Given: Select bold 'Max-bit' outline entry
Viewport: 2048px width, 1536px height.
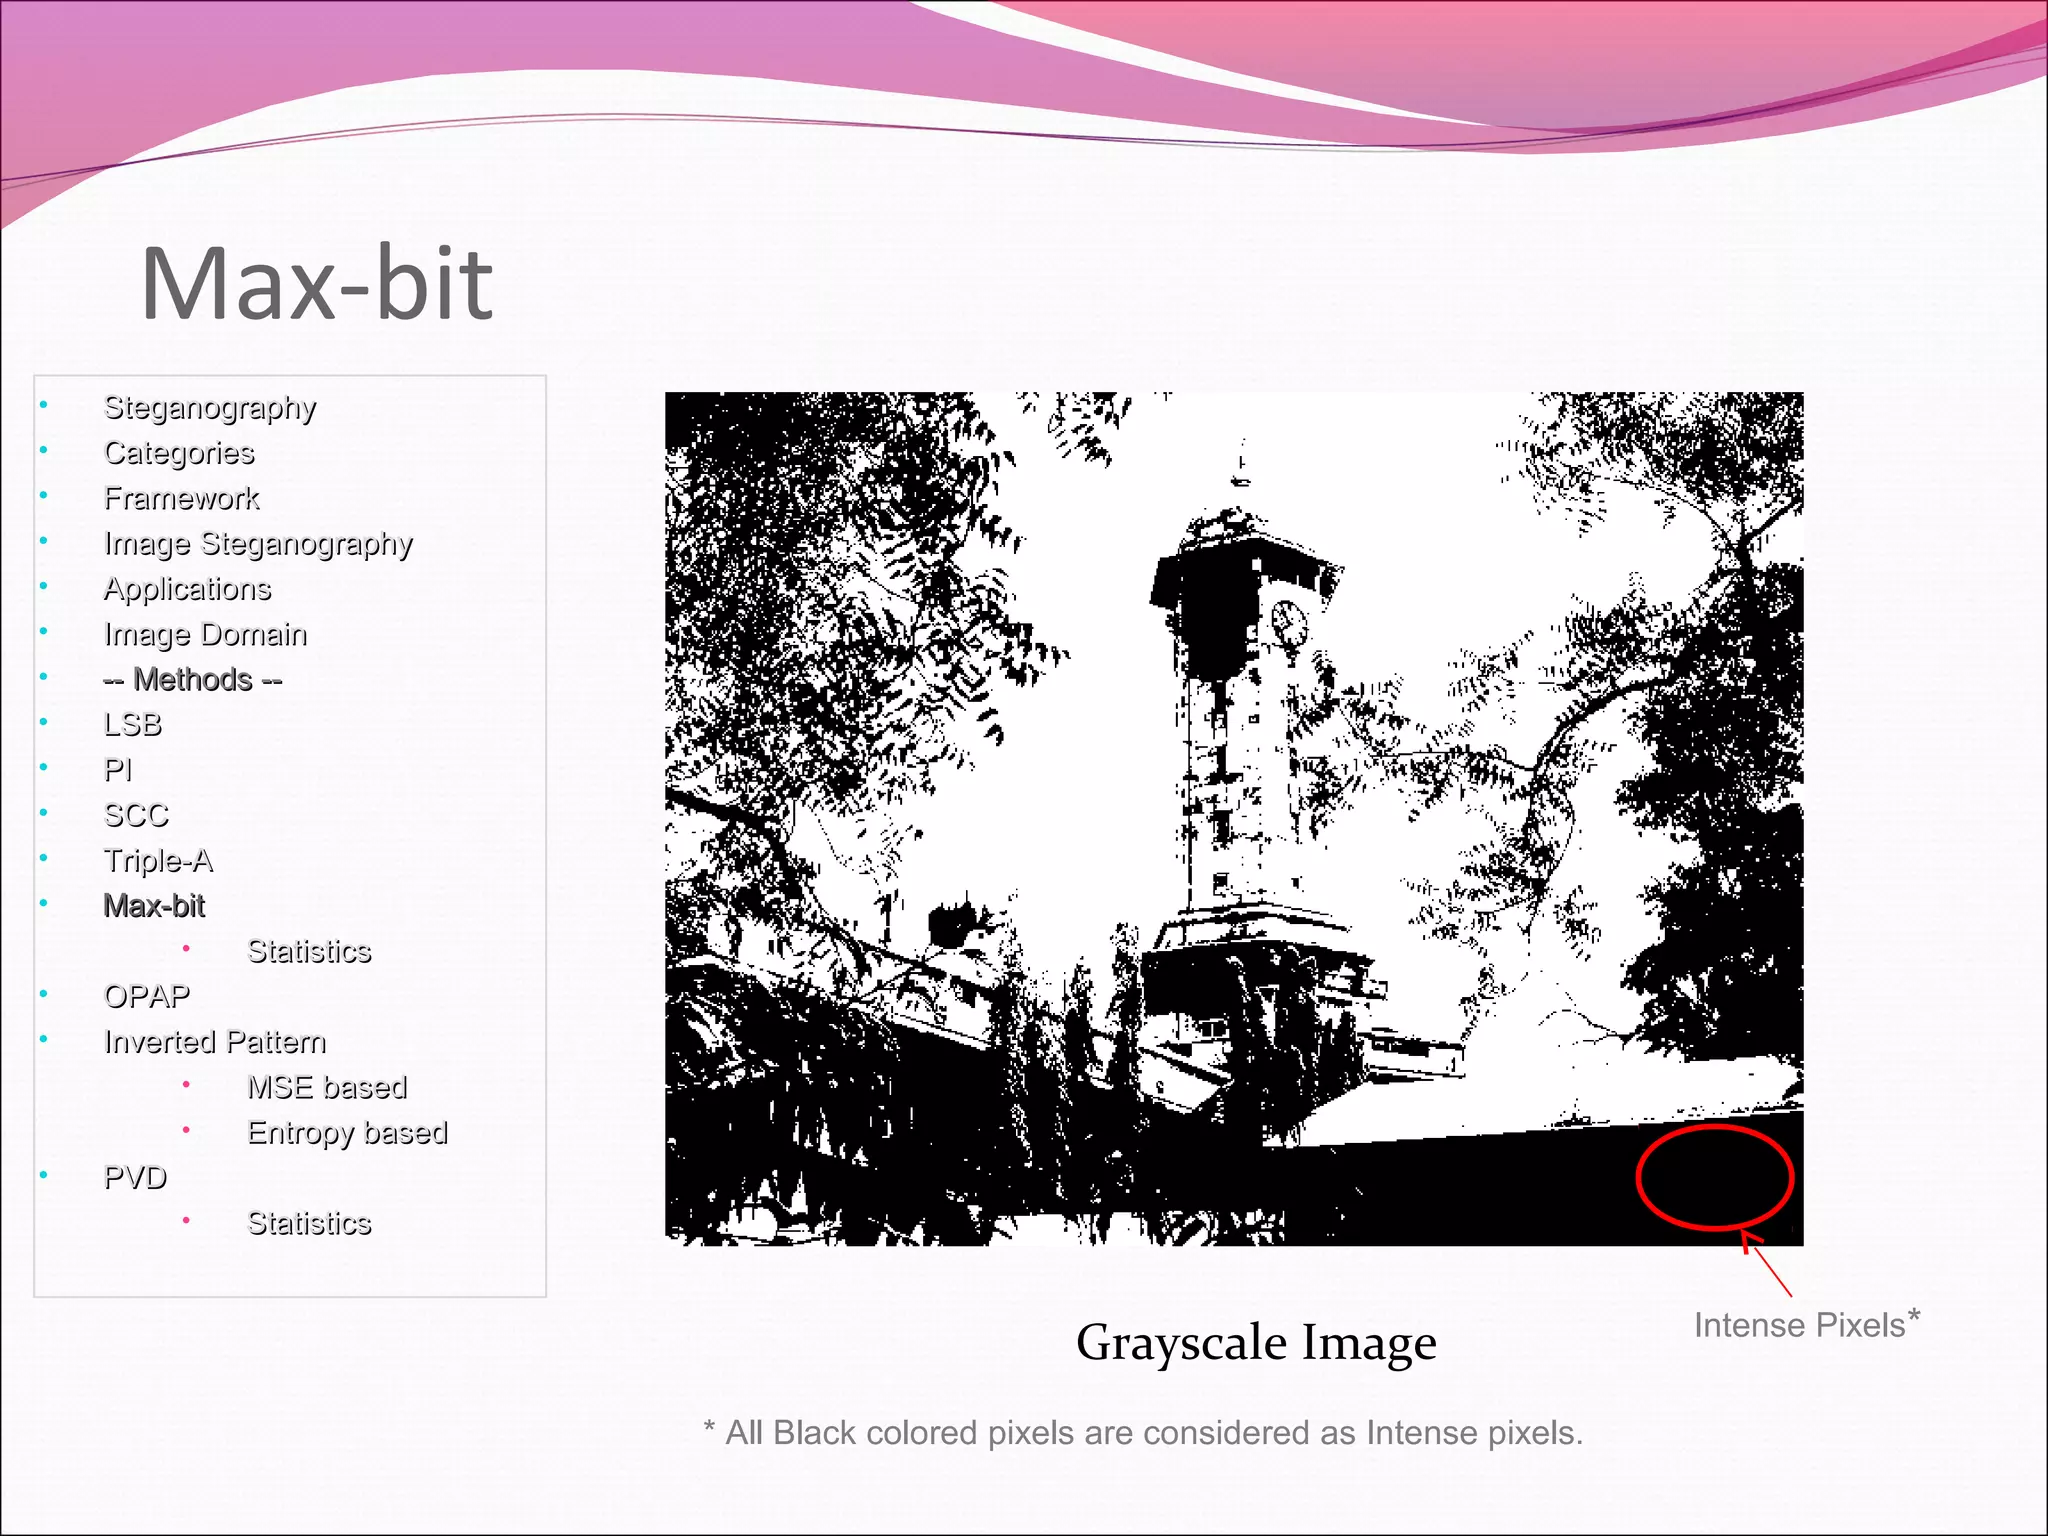Looking at the screenshot, I should tap(155, 906).
